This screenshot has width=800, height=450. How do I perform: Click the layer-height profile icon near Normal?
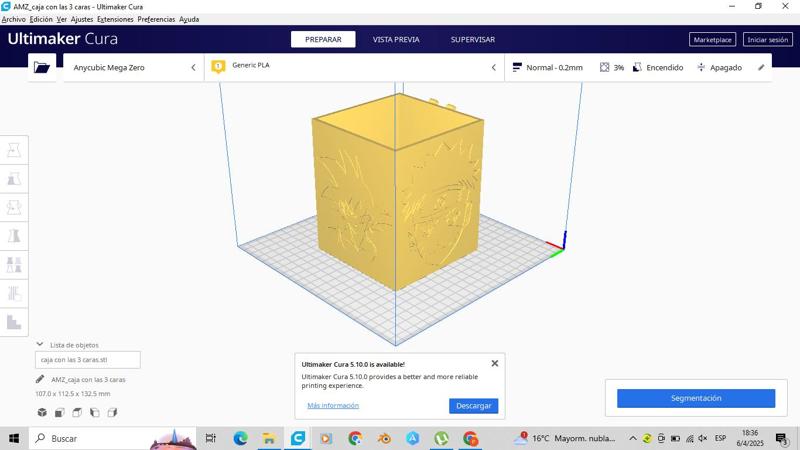click(517, 67)
